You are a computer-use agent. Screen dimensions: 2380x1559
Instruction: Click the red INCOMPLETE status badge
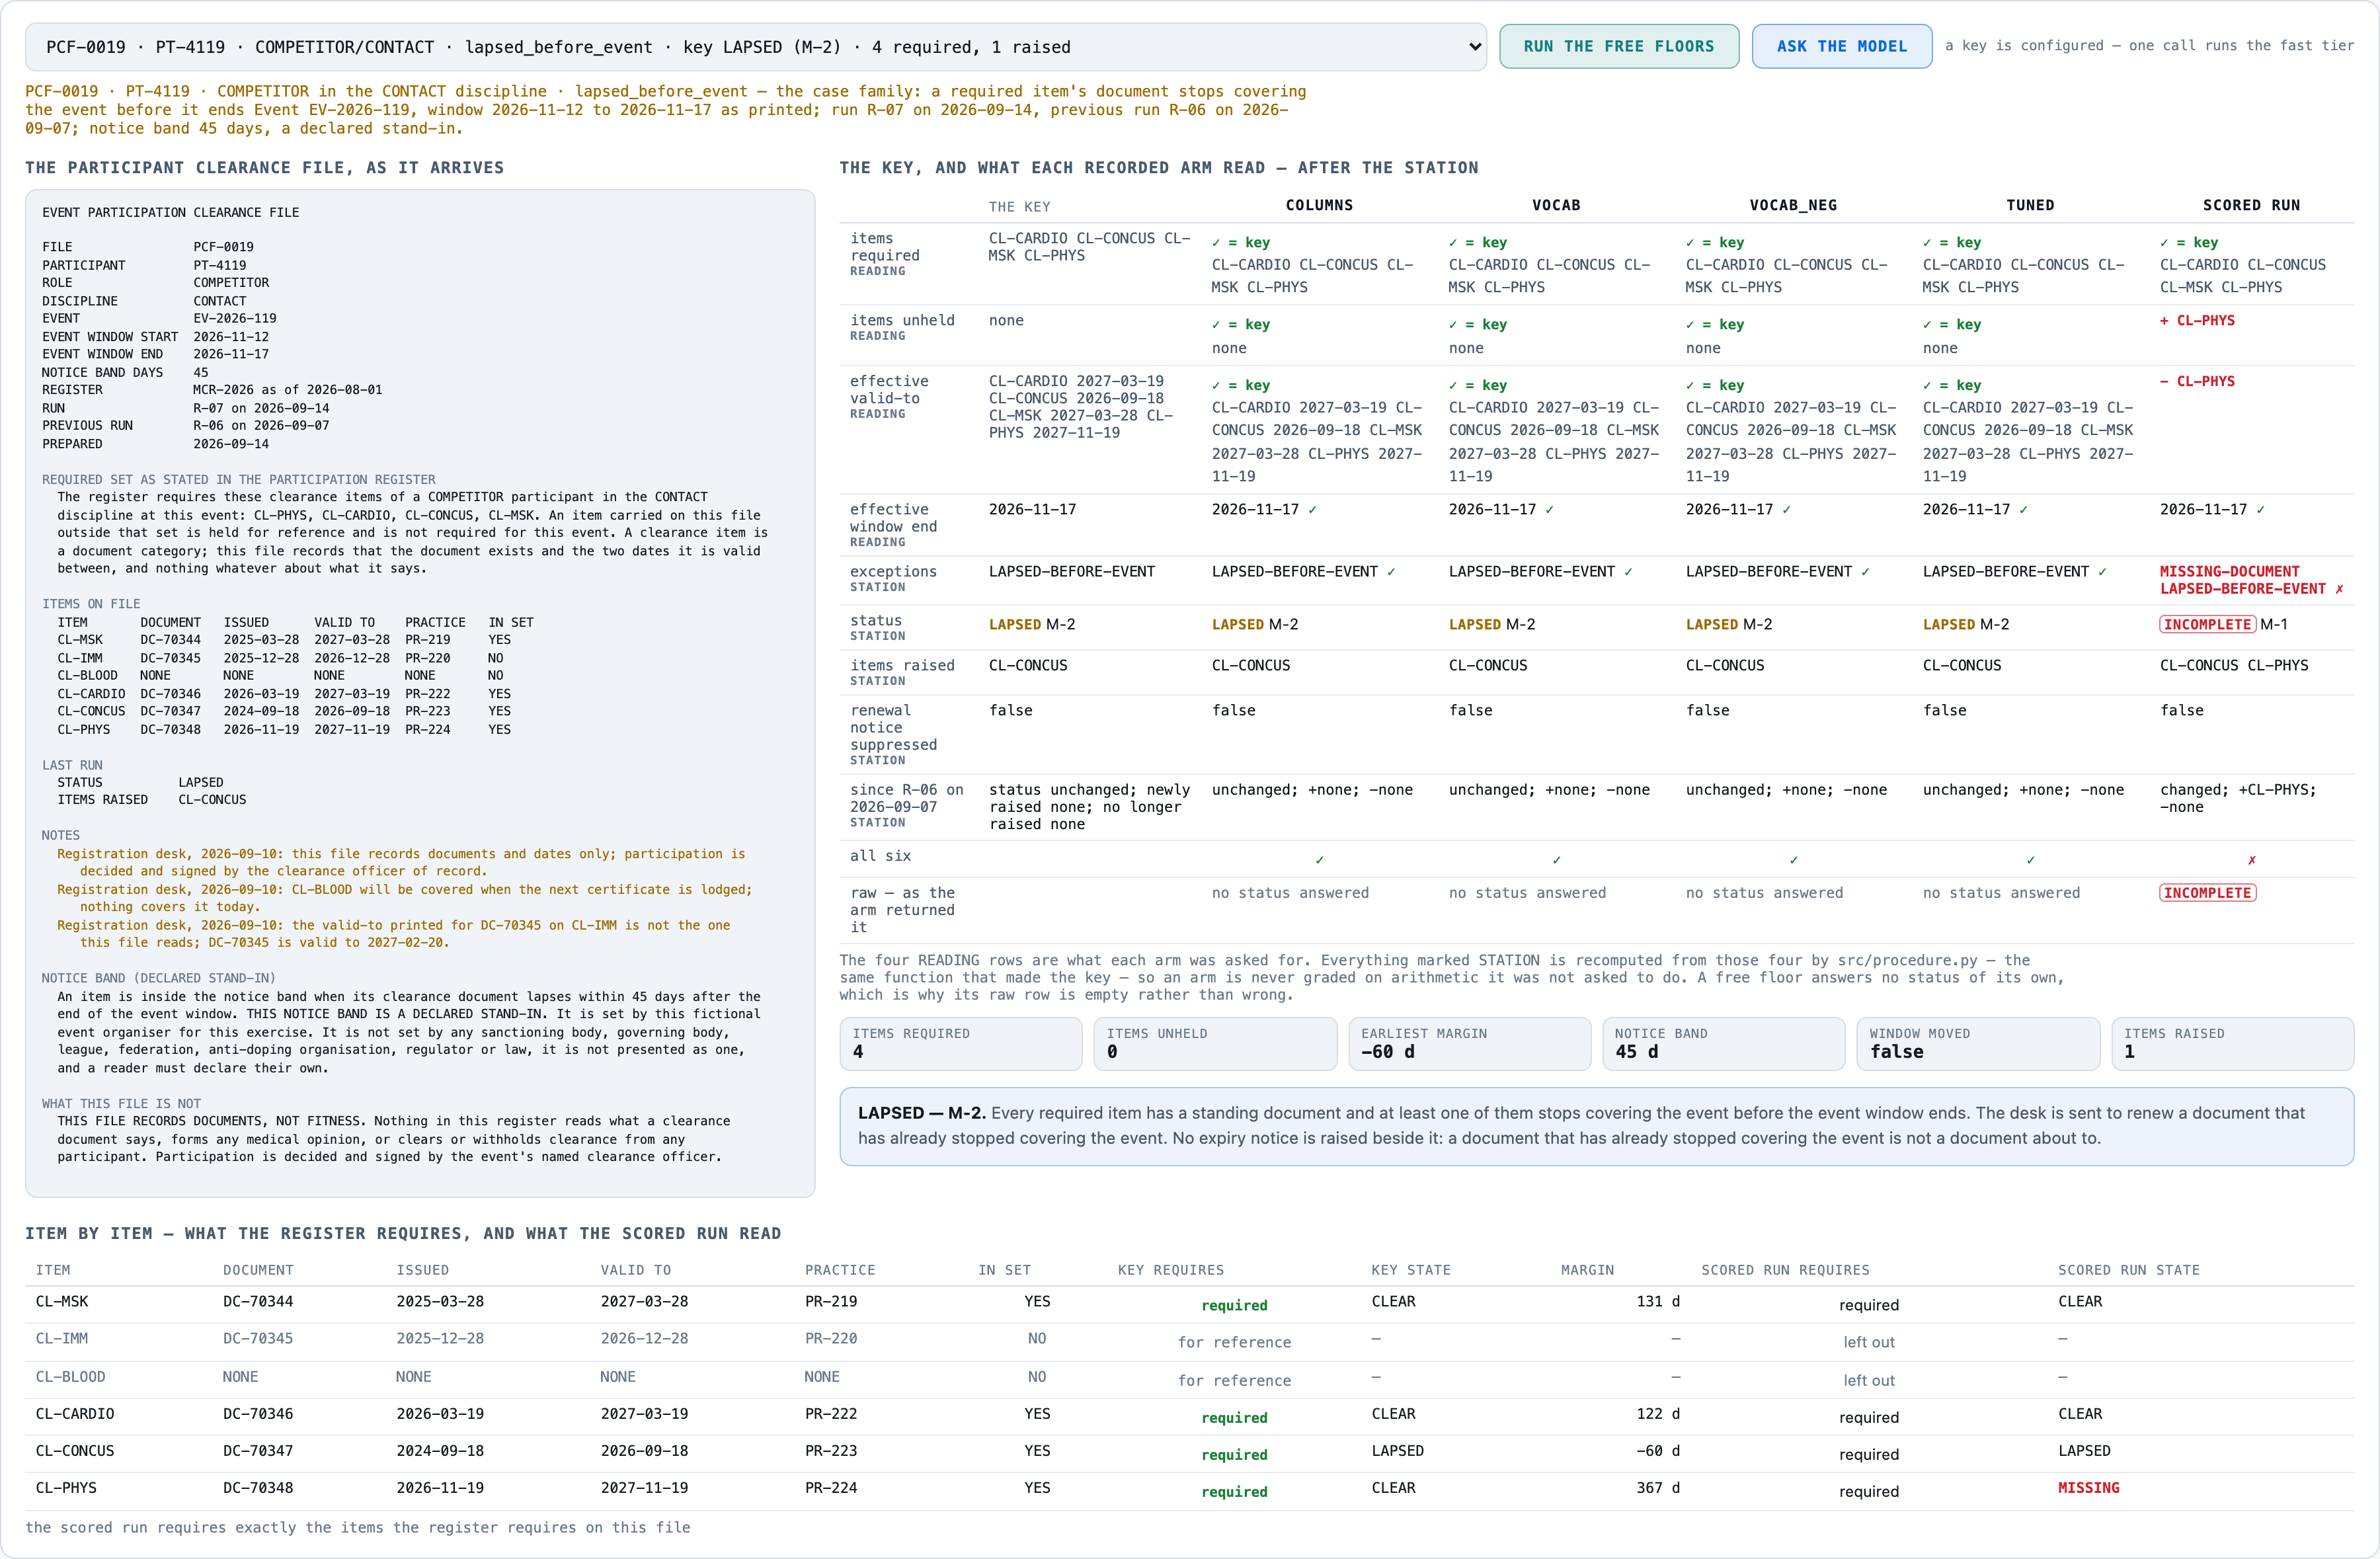pyautogui.click(x=2207, y=624)
